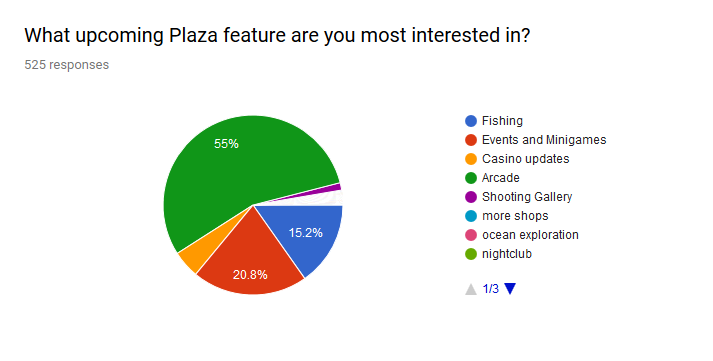Click the gray previous legend page arrow
Image resolution: width=713 pixels, height=361 pixels.
pyautogui.click(x=471, y=289)
